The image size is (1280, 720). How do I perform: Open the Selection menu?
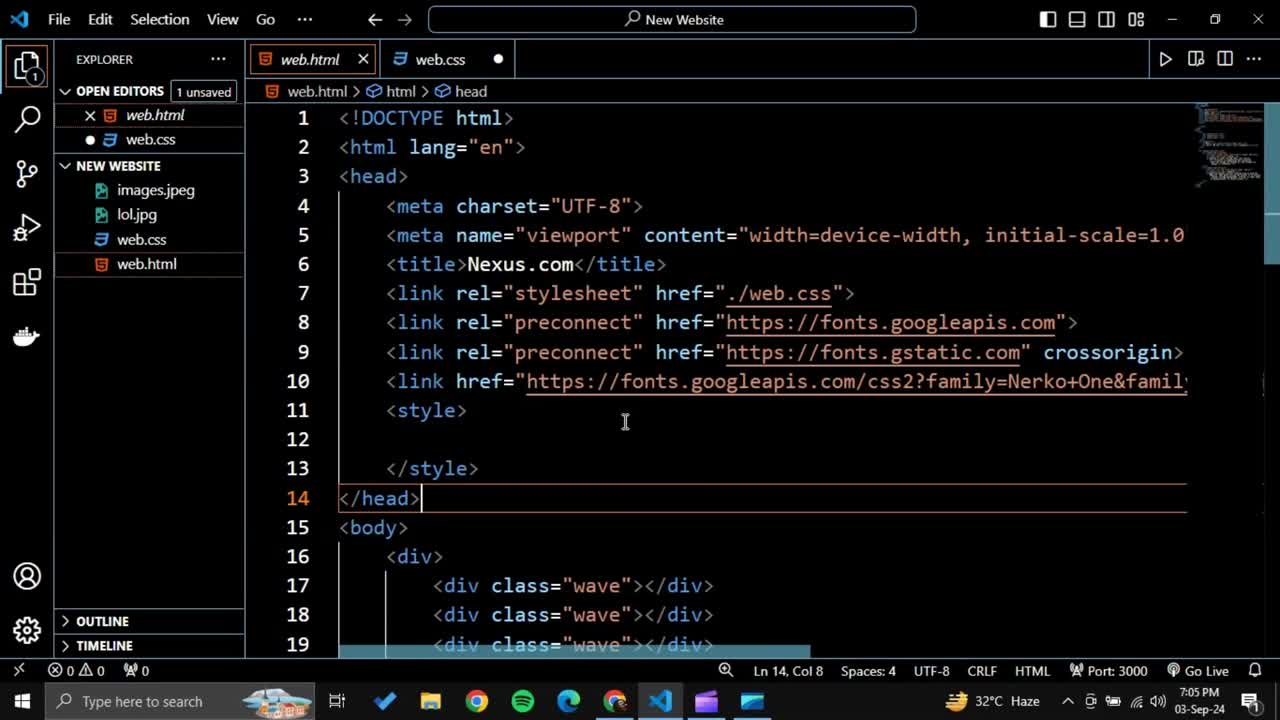(159, 20)
